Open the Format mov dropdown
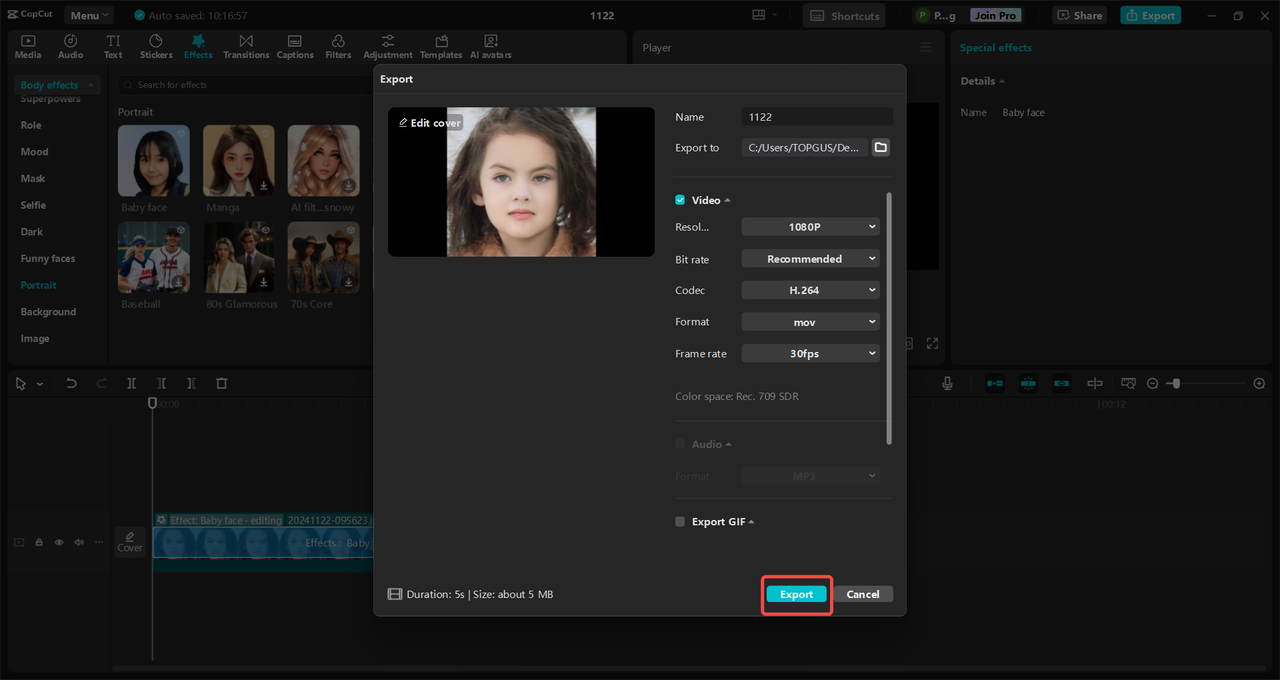1280x680 pixels. click(811, 322)
